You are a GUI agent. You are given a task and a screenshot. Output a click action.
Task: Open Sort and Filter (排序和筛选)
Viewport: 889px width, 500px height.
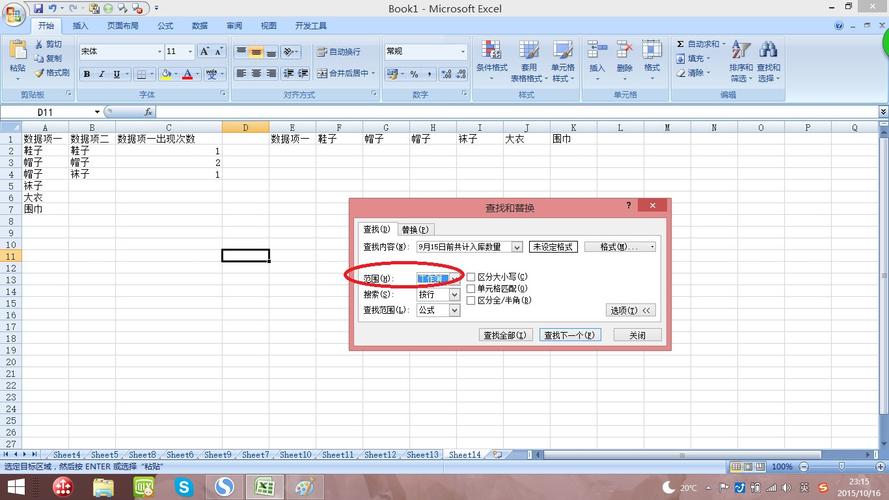[x=741, y=61]
